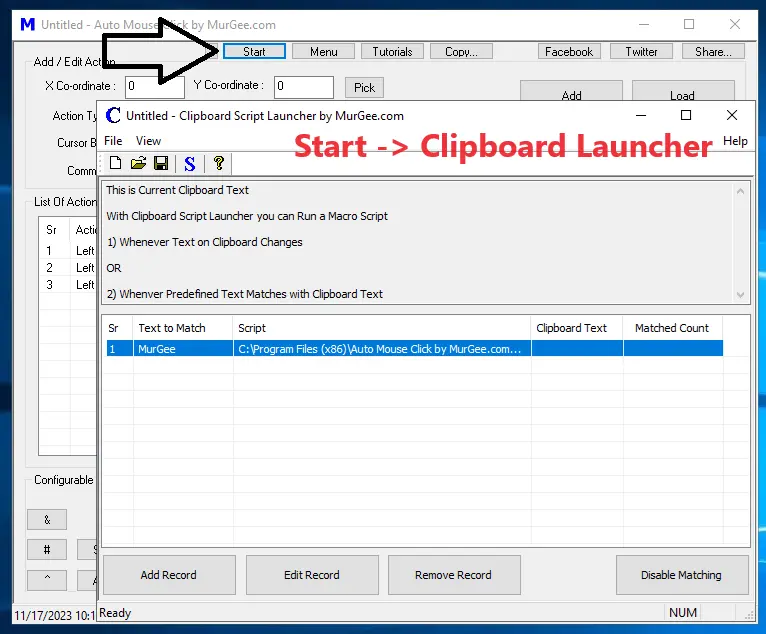Click the Share... button
The image size is (766, 634).
pyautogui.click(x=713, y=51)
